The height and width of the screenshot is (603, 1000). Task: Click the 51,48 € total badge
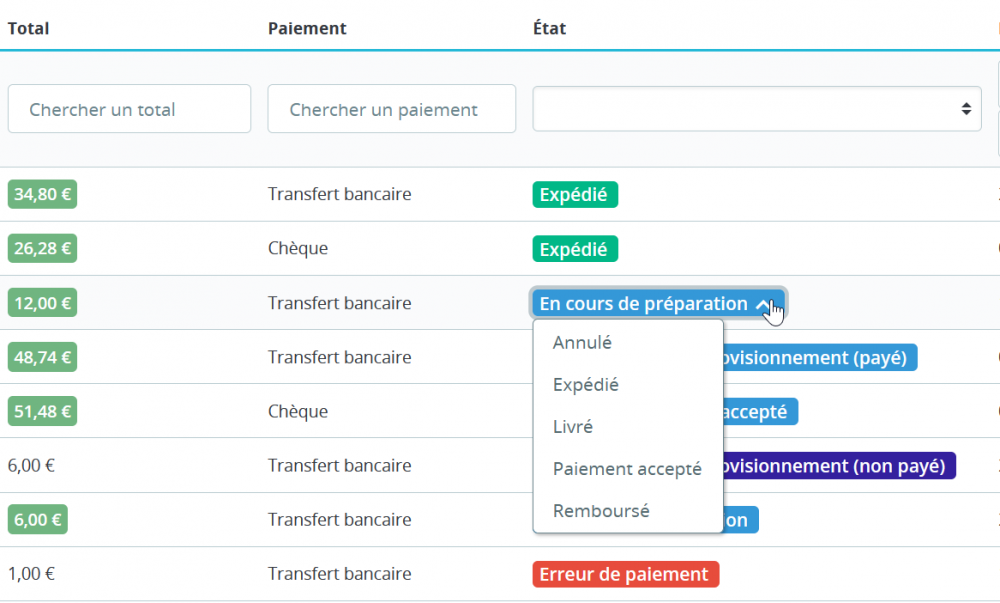(42, 411)
